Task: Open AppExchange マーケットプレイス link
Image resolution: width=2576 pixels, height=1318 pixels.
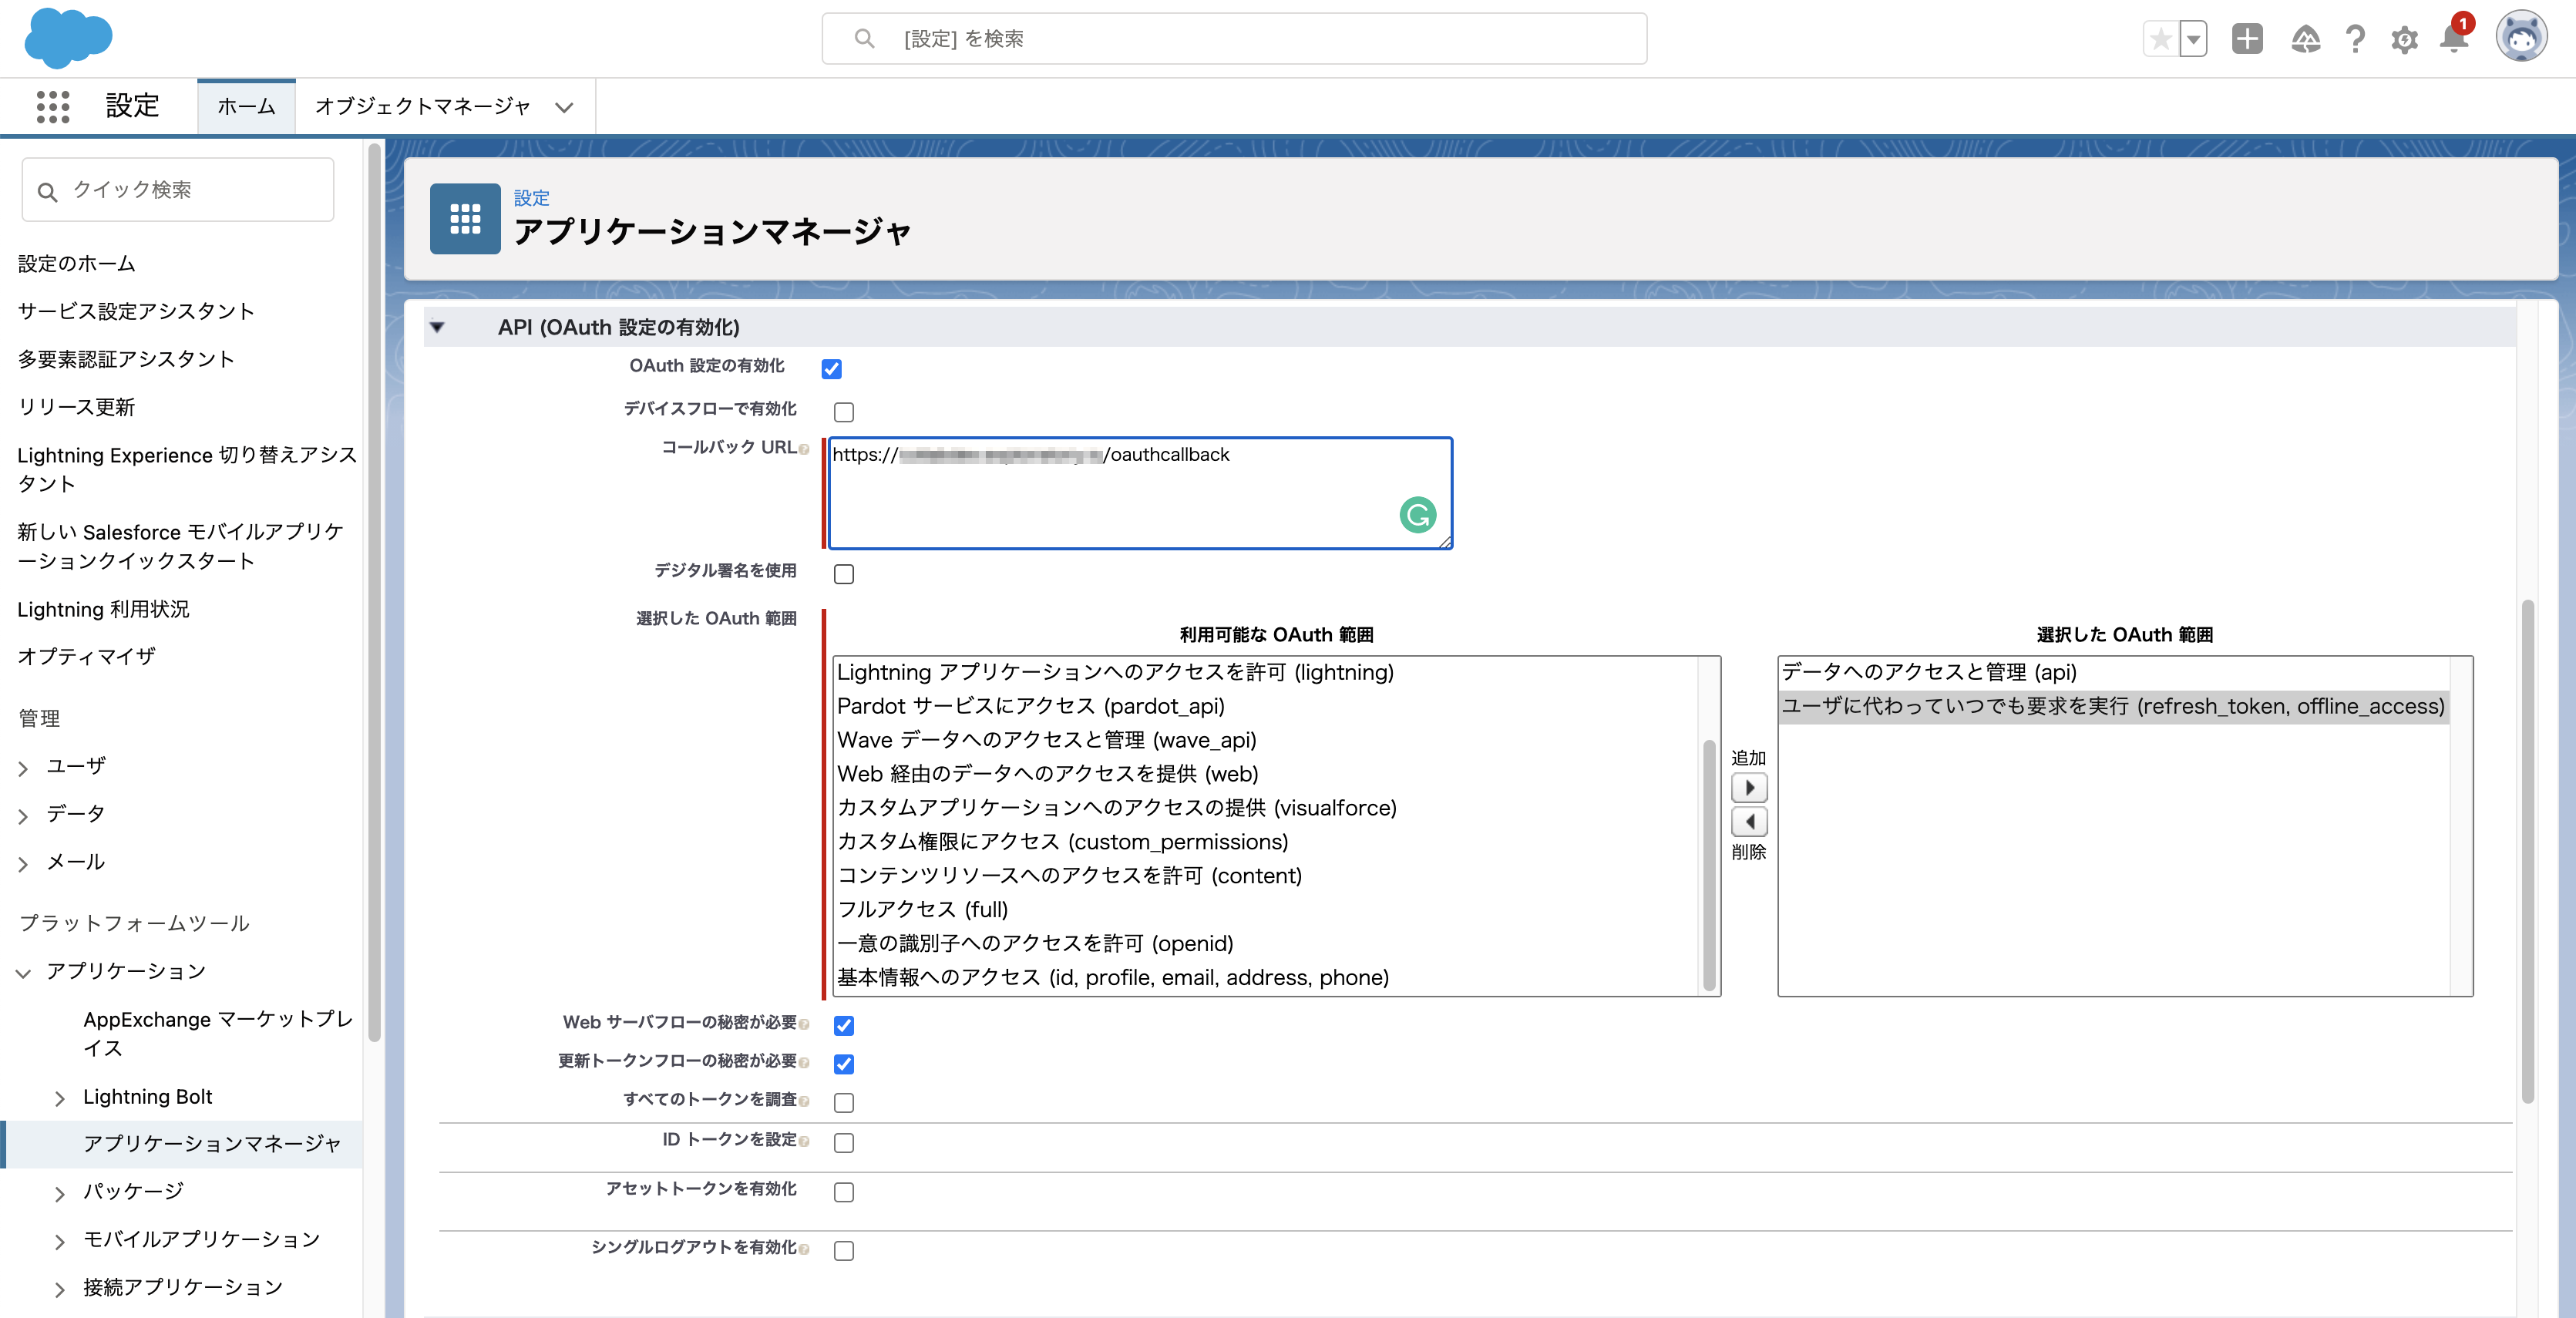Action: (218, 1034)
